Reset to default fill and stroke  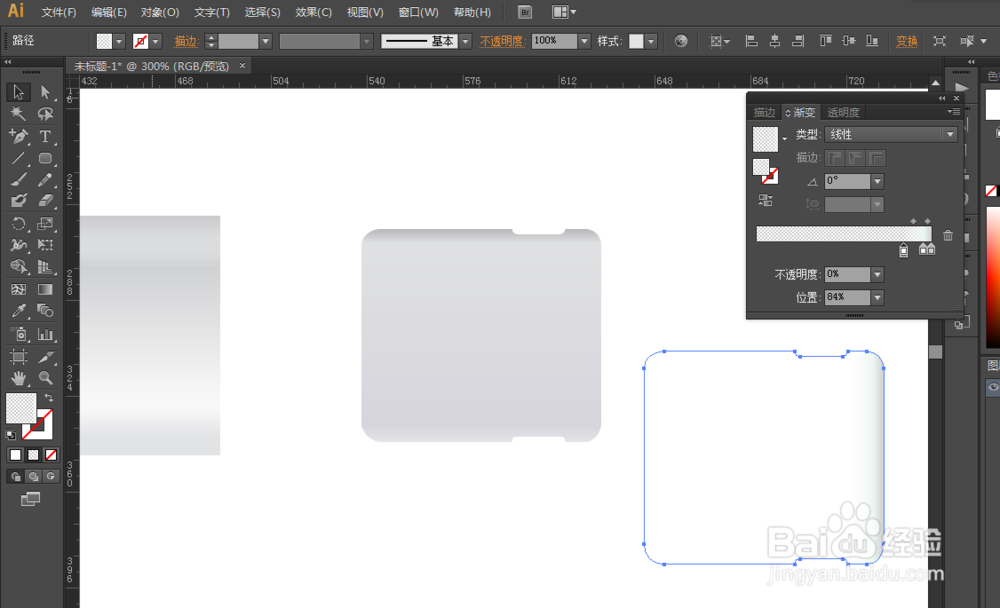(11, 435)
